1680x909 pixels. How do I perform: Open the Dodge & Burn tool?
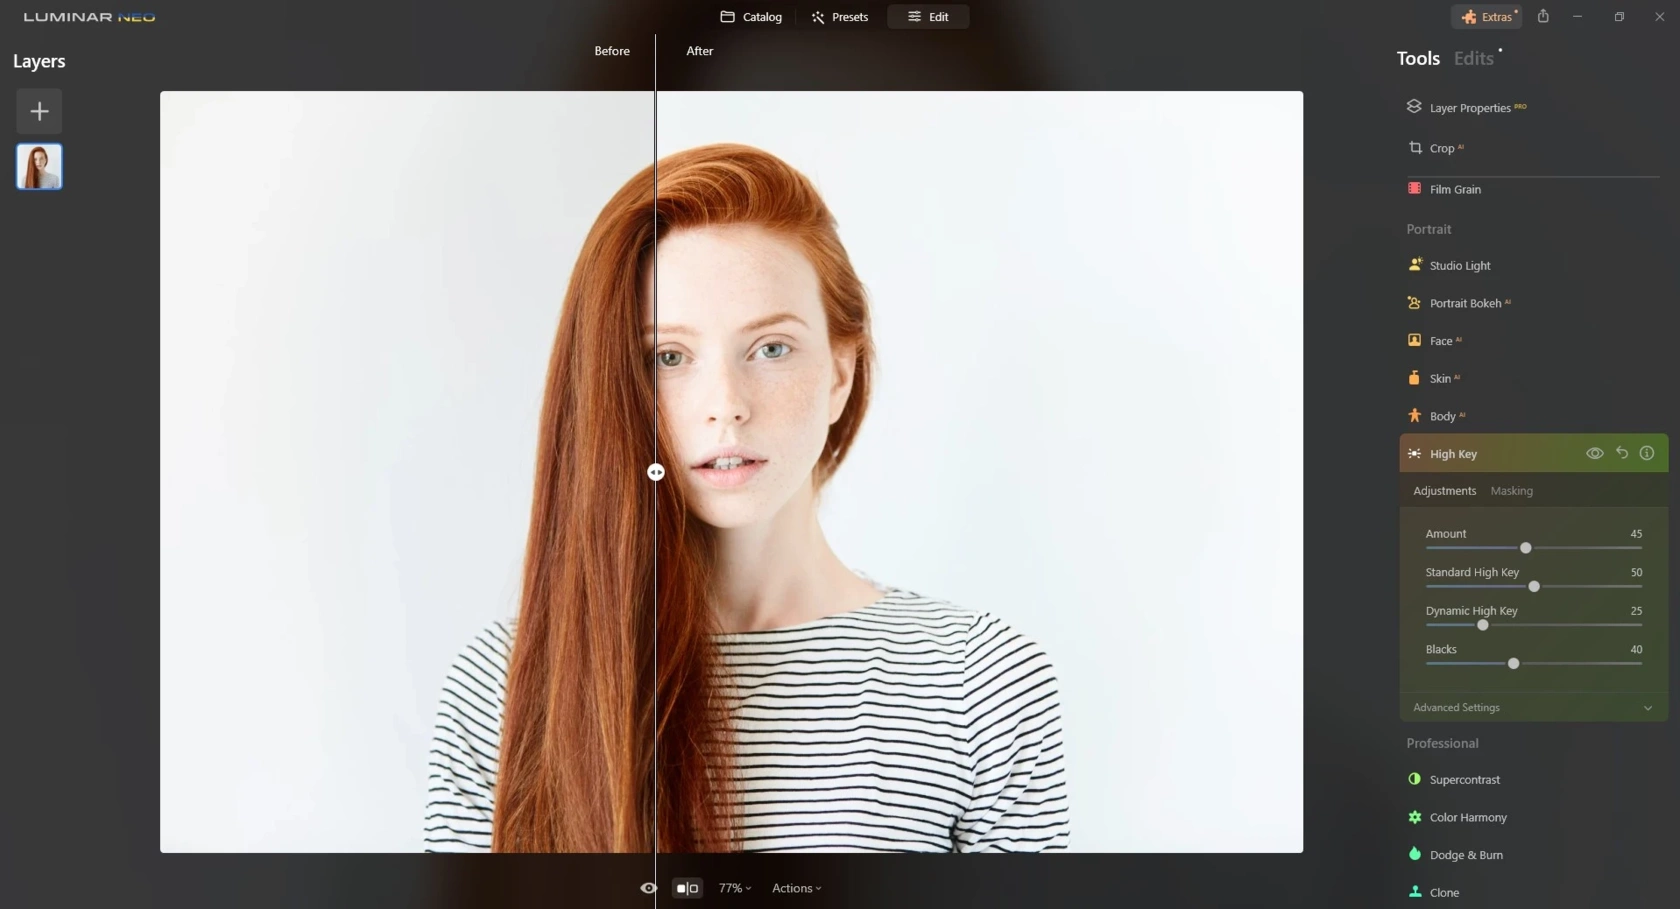pos(1464,854)
